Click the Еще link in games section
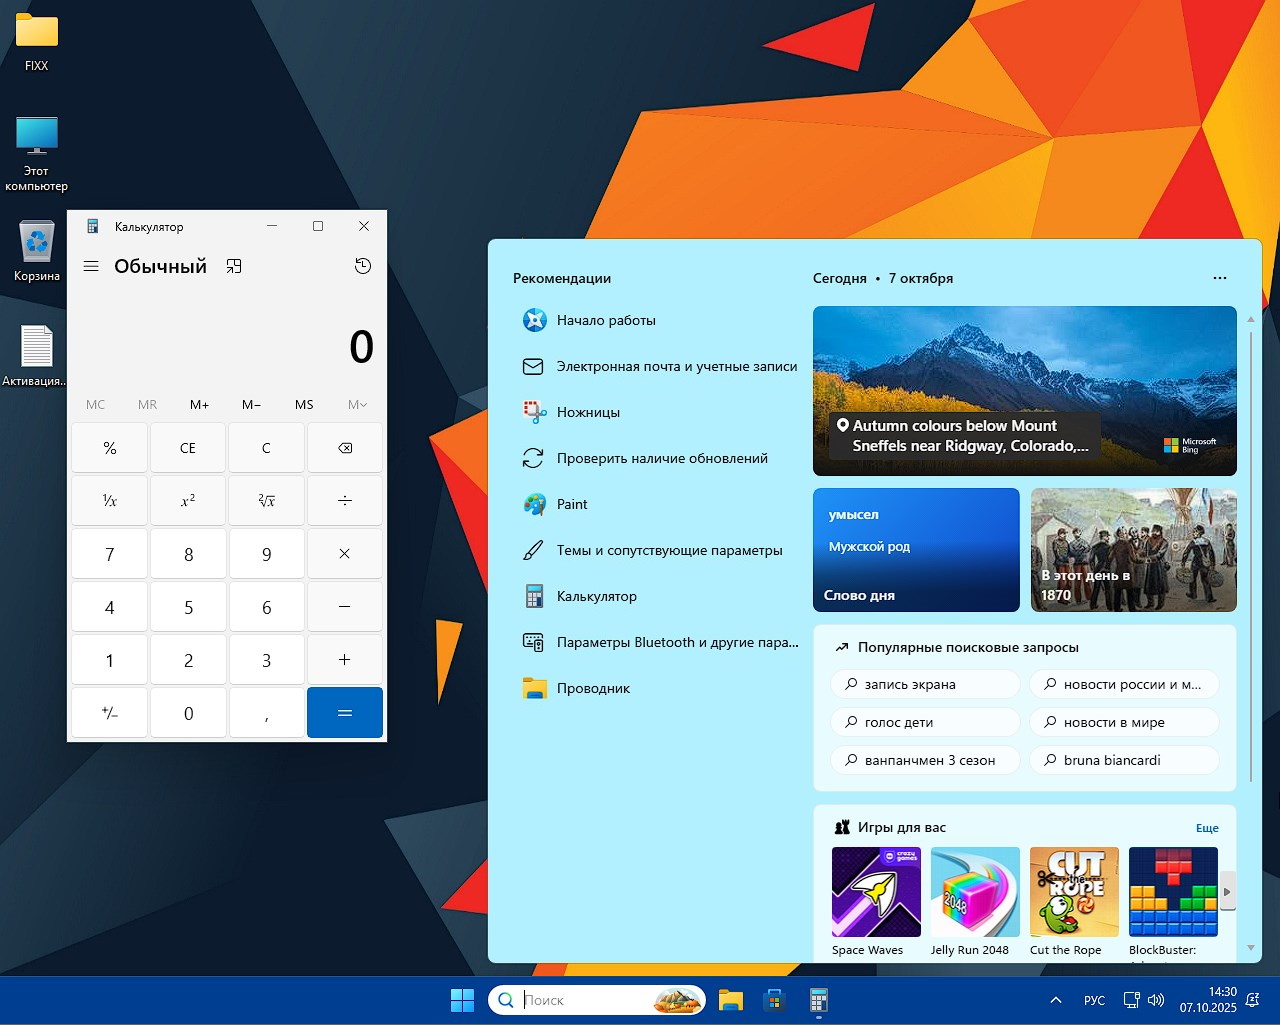The height and width of the screenshot is (1025, 1280). [1207, 828]
